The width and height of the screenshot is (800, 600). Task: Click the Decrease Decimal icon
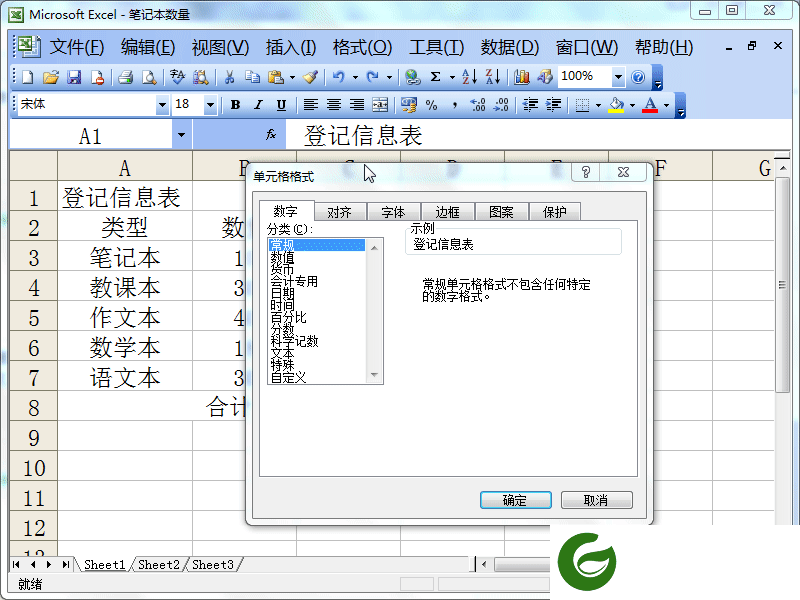click(502, 105)
